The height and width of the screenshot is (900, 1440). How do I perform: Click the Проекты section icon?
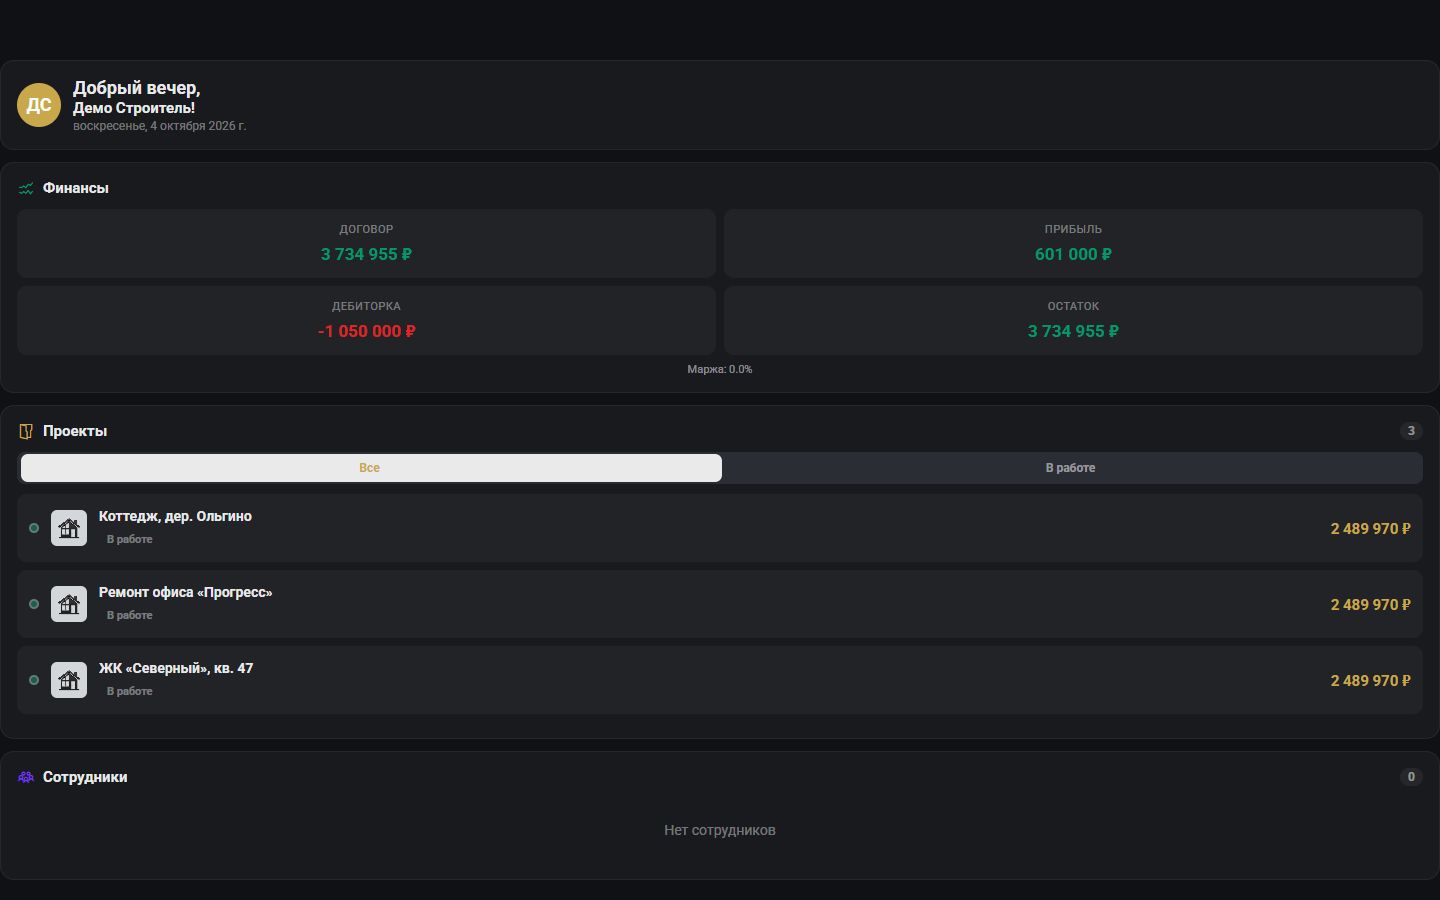coord(26,431)
